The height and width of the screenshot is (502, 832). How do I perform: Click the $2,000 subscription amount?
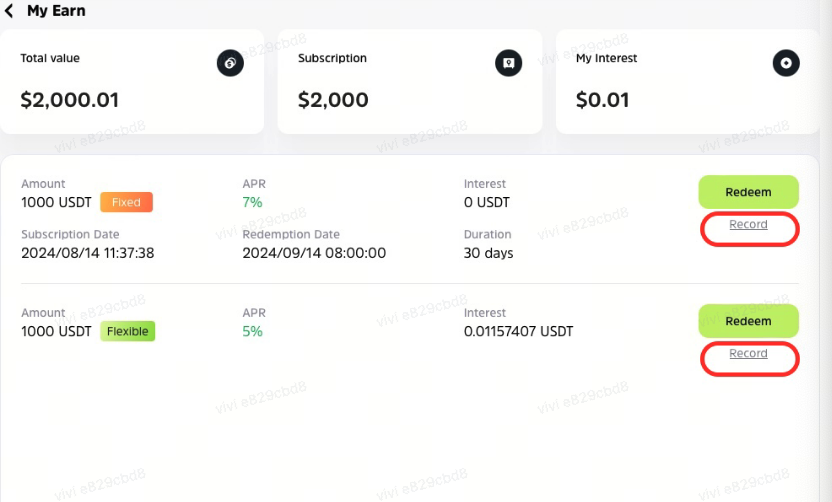333,100
